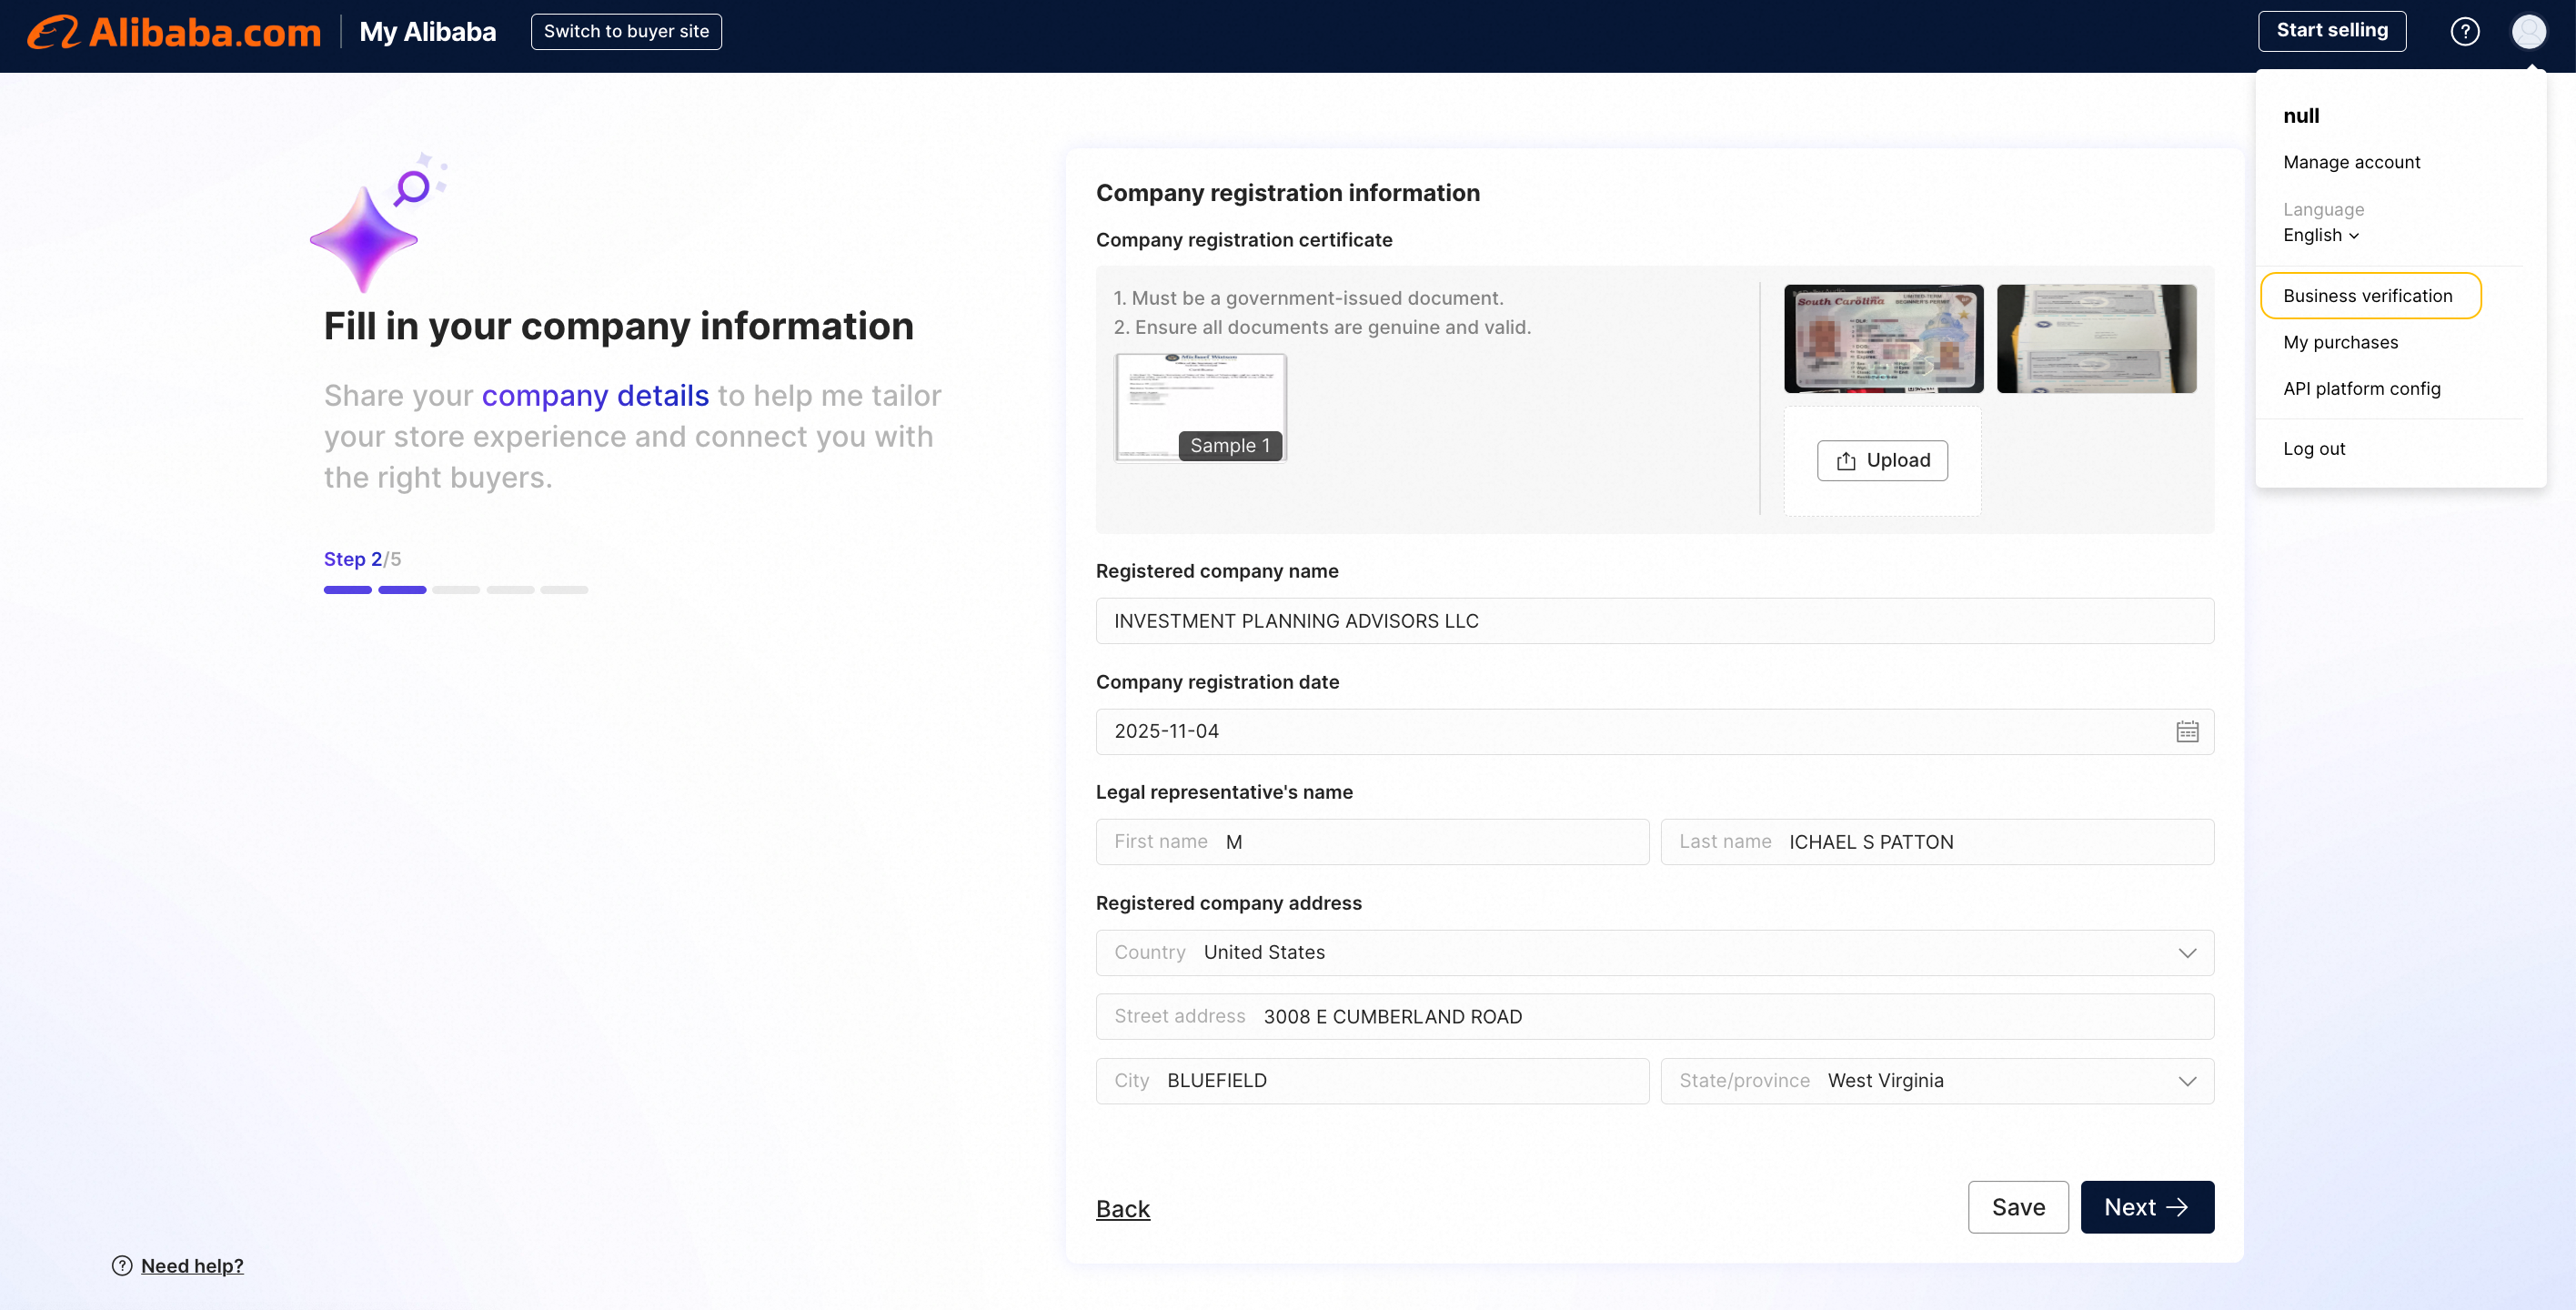Edit the Last name field

[1937, 842]
